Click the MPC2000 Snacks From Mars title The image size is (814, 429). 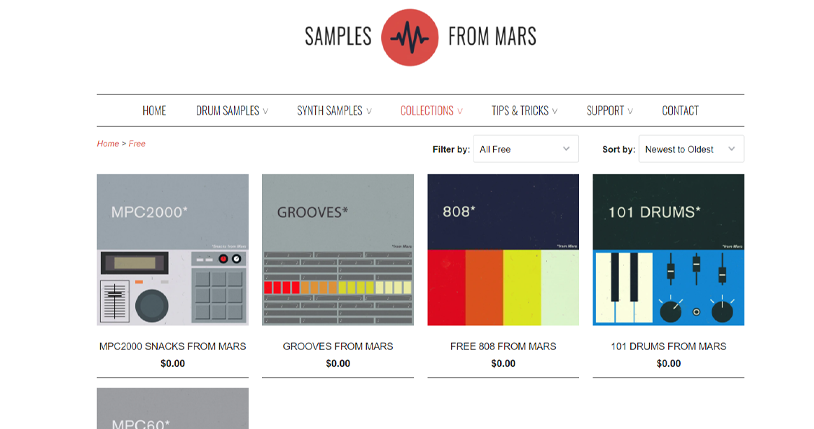173,346
